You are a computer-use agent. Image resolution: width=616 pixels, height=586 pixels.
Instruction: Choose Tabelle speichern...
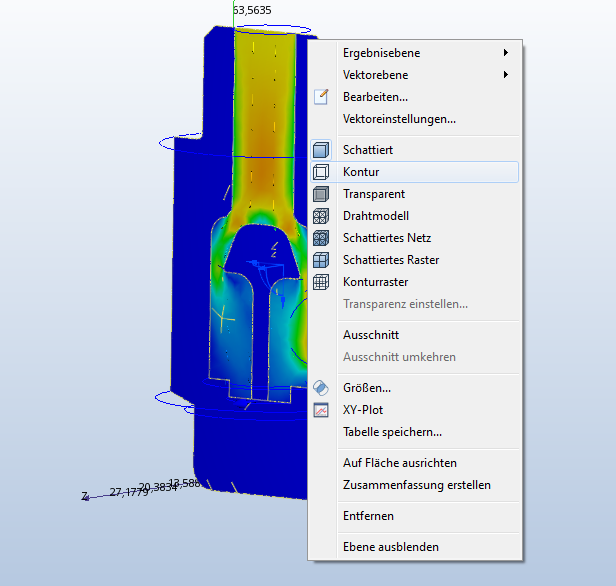pos(415,432)
